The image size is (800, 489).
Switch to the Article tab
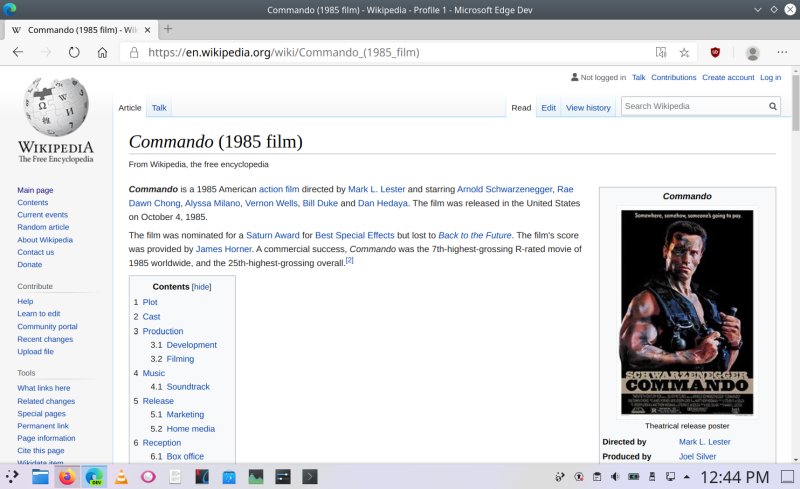[x=130, y=108]
